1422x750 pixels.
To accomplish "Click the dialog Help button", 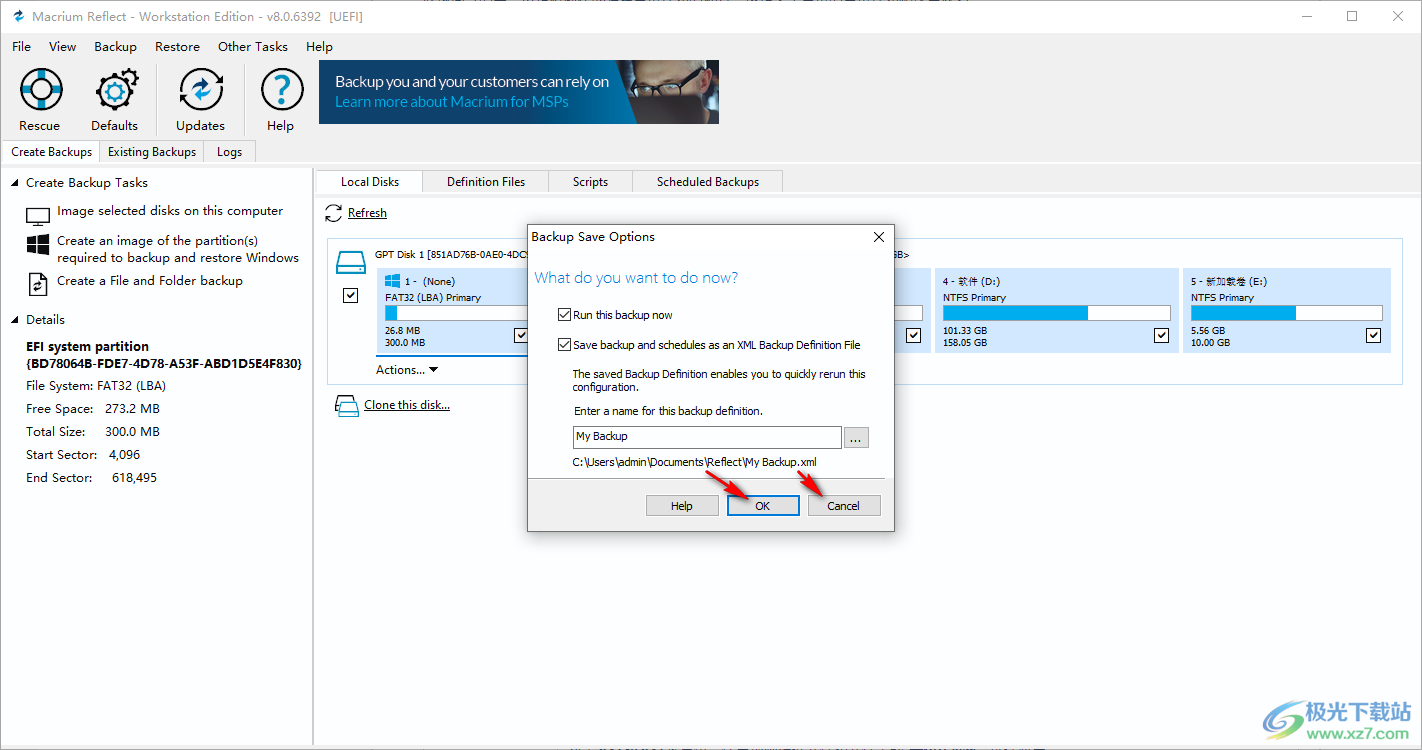I will tap(682, 506).
